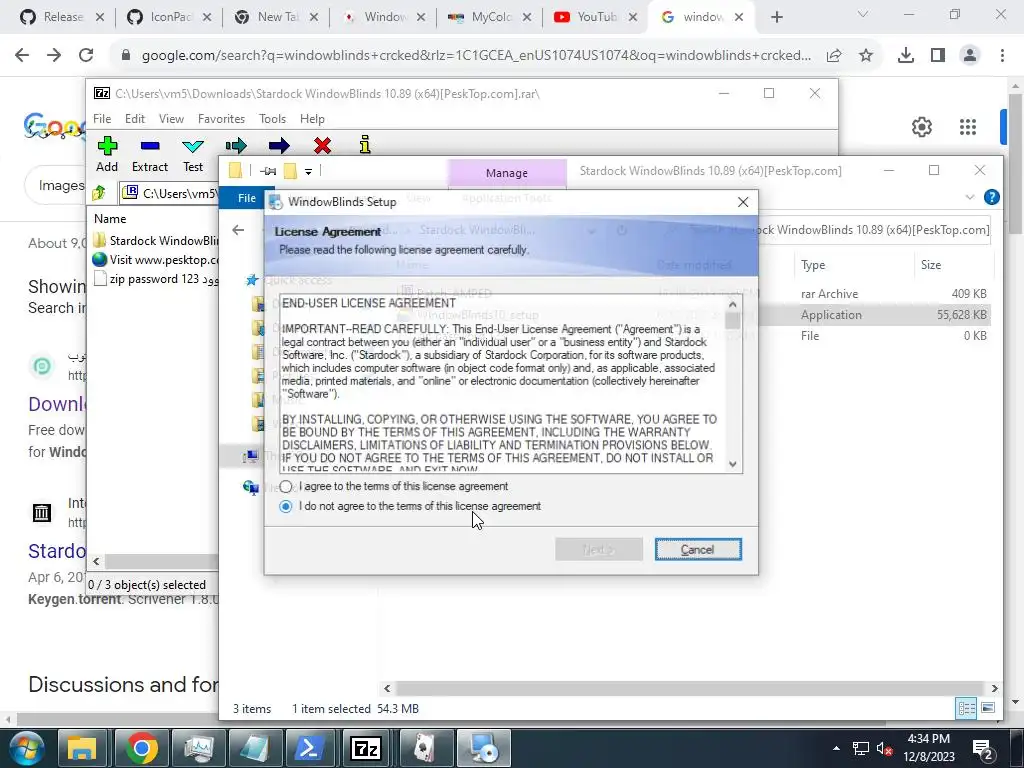Switch Explorer to details view icon
The width and height of the screenshot is (1024, 768).
(x=967, y=708)
